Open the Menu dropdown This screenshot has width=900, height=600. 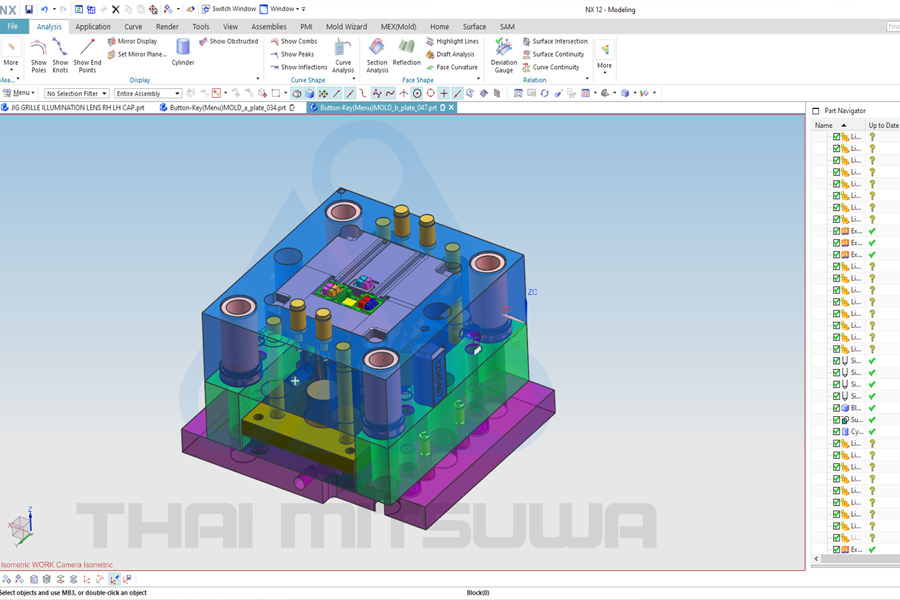(x=18, y=93)
